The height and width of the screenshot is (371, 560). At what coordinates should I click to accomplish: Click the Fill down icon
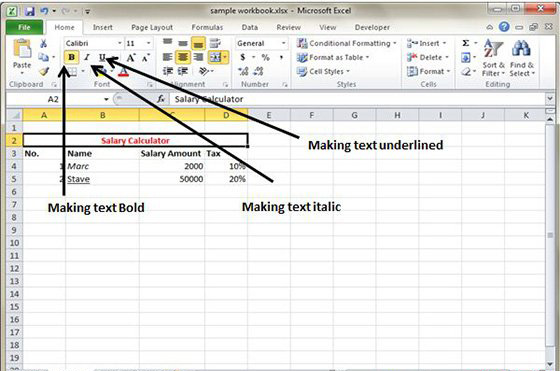(x=466, y=57)
